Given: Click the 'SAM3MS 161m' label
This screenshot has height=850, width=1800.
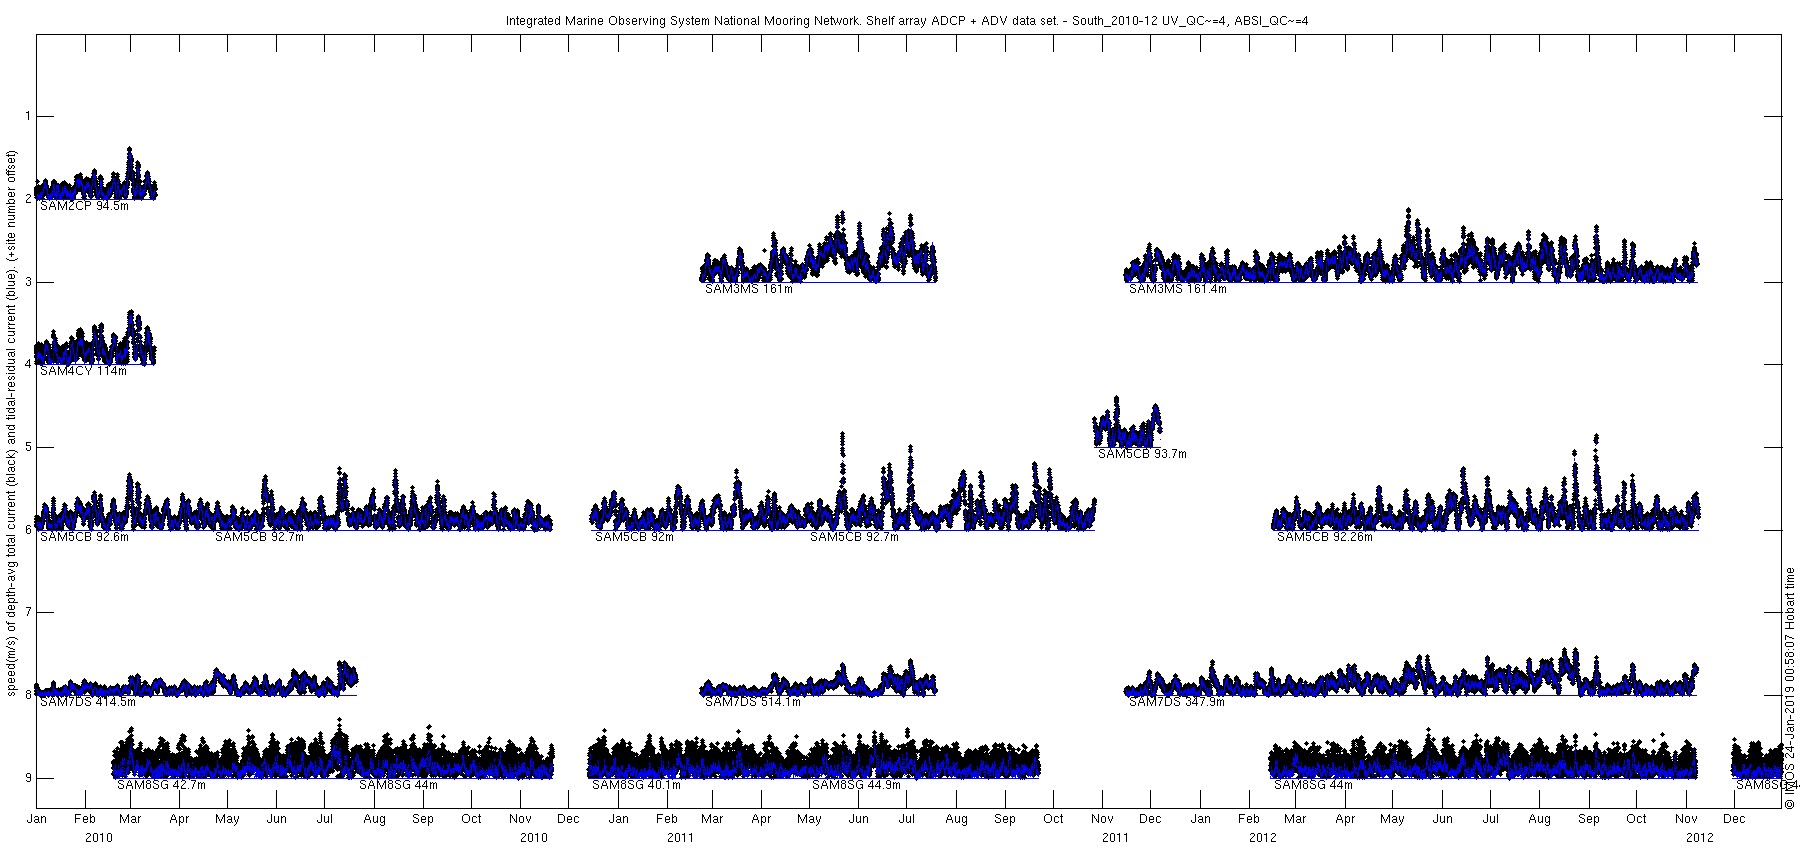Looking at the screenshot, I should pos(749,289).
